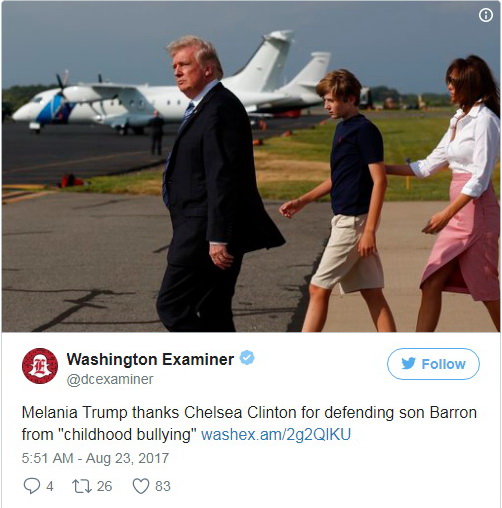
Task: Click the "childhood bullying" quoted text
Action: tap(127, 435)
